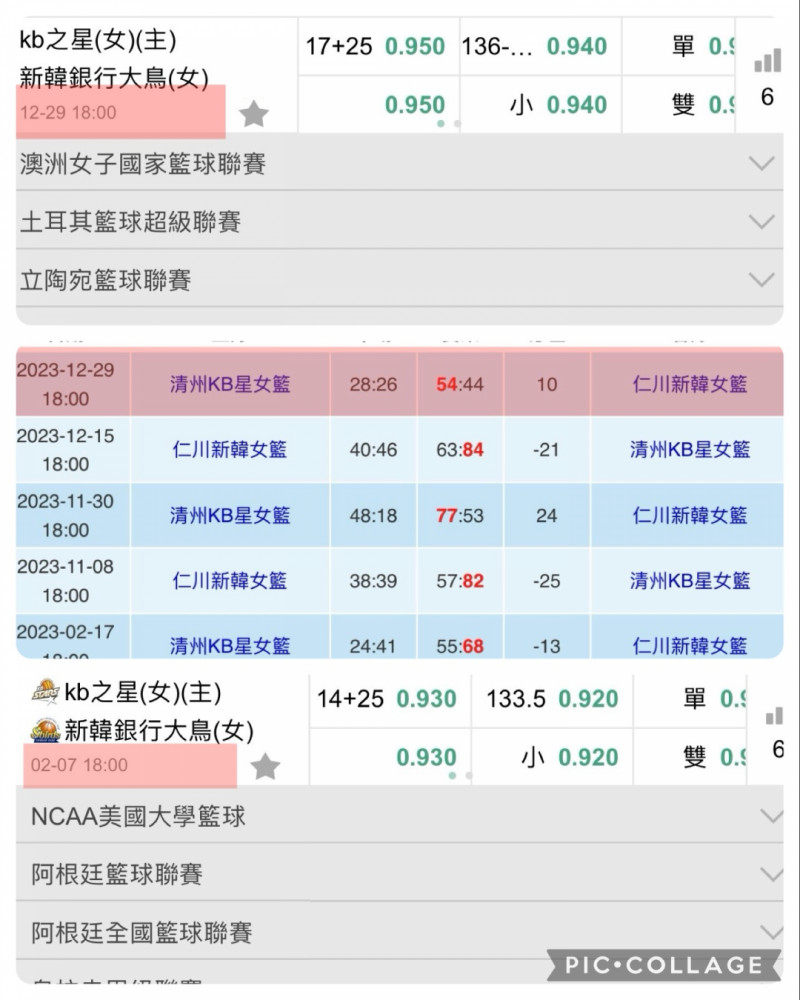Bet 雙 even in 12-29 match
Screen dimensions: 800x1000
click(679, 105)
